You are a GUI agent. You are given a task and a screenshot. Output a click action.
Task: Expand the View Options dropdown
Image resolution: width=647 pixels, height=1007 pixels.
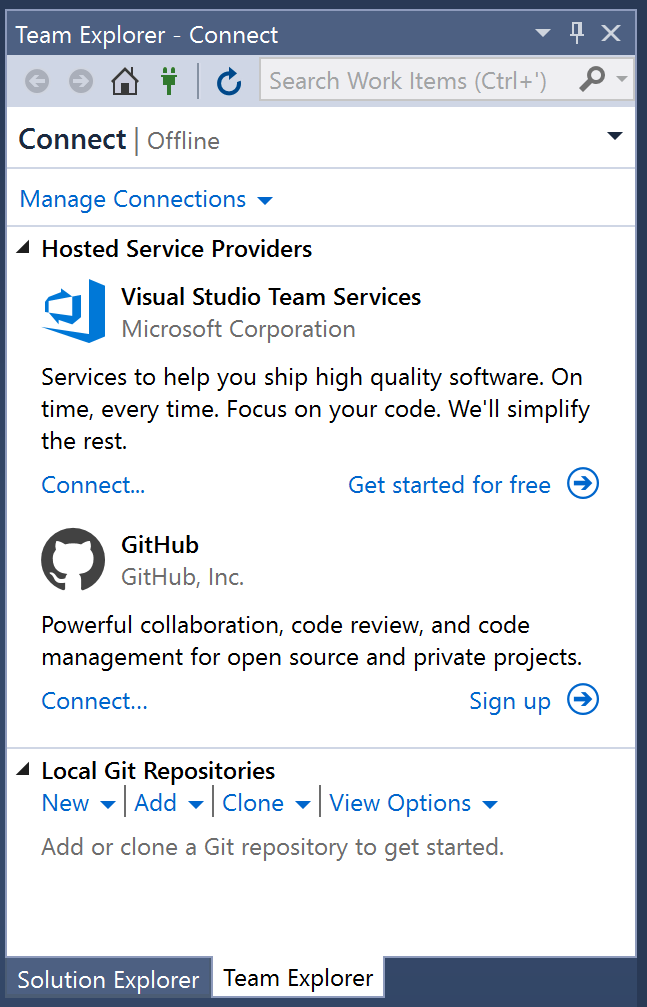point(413,803)
